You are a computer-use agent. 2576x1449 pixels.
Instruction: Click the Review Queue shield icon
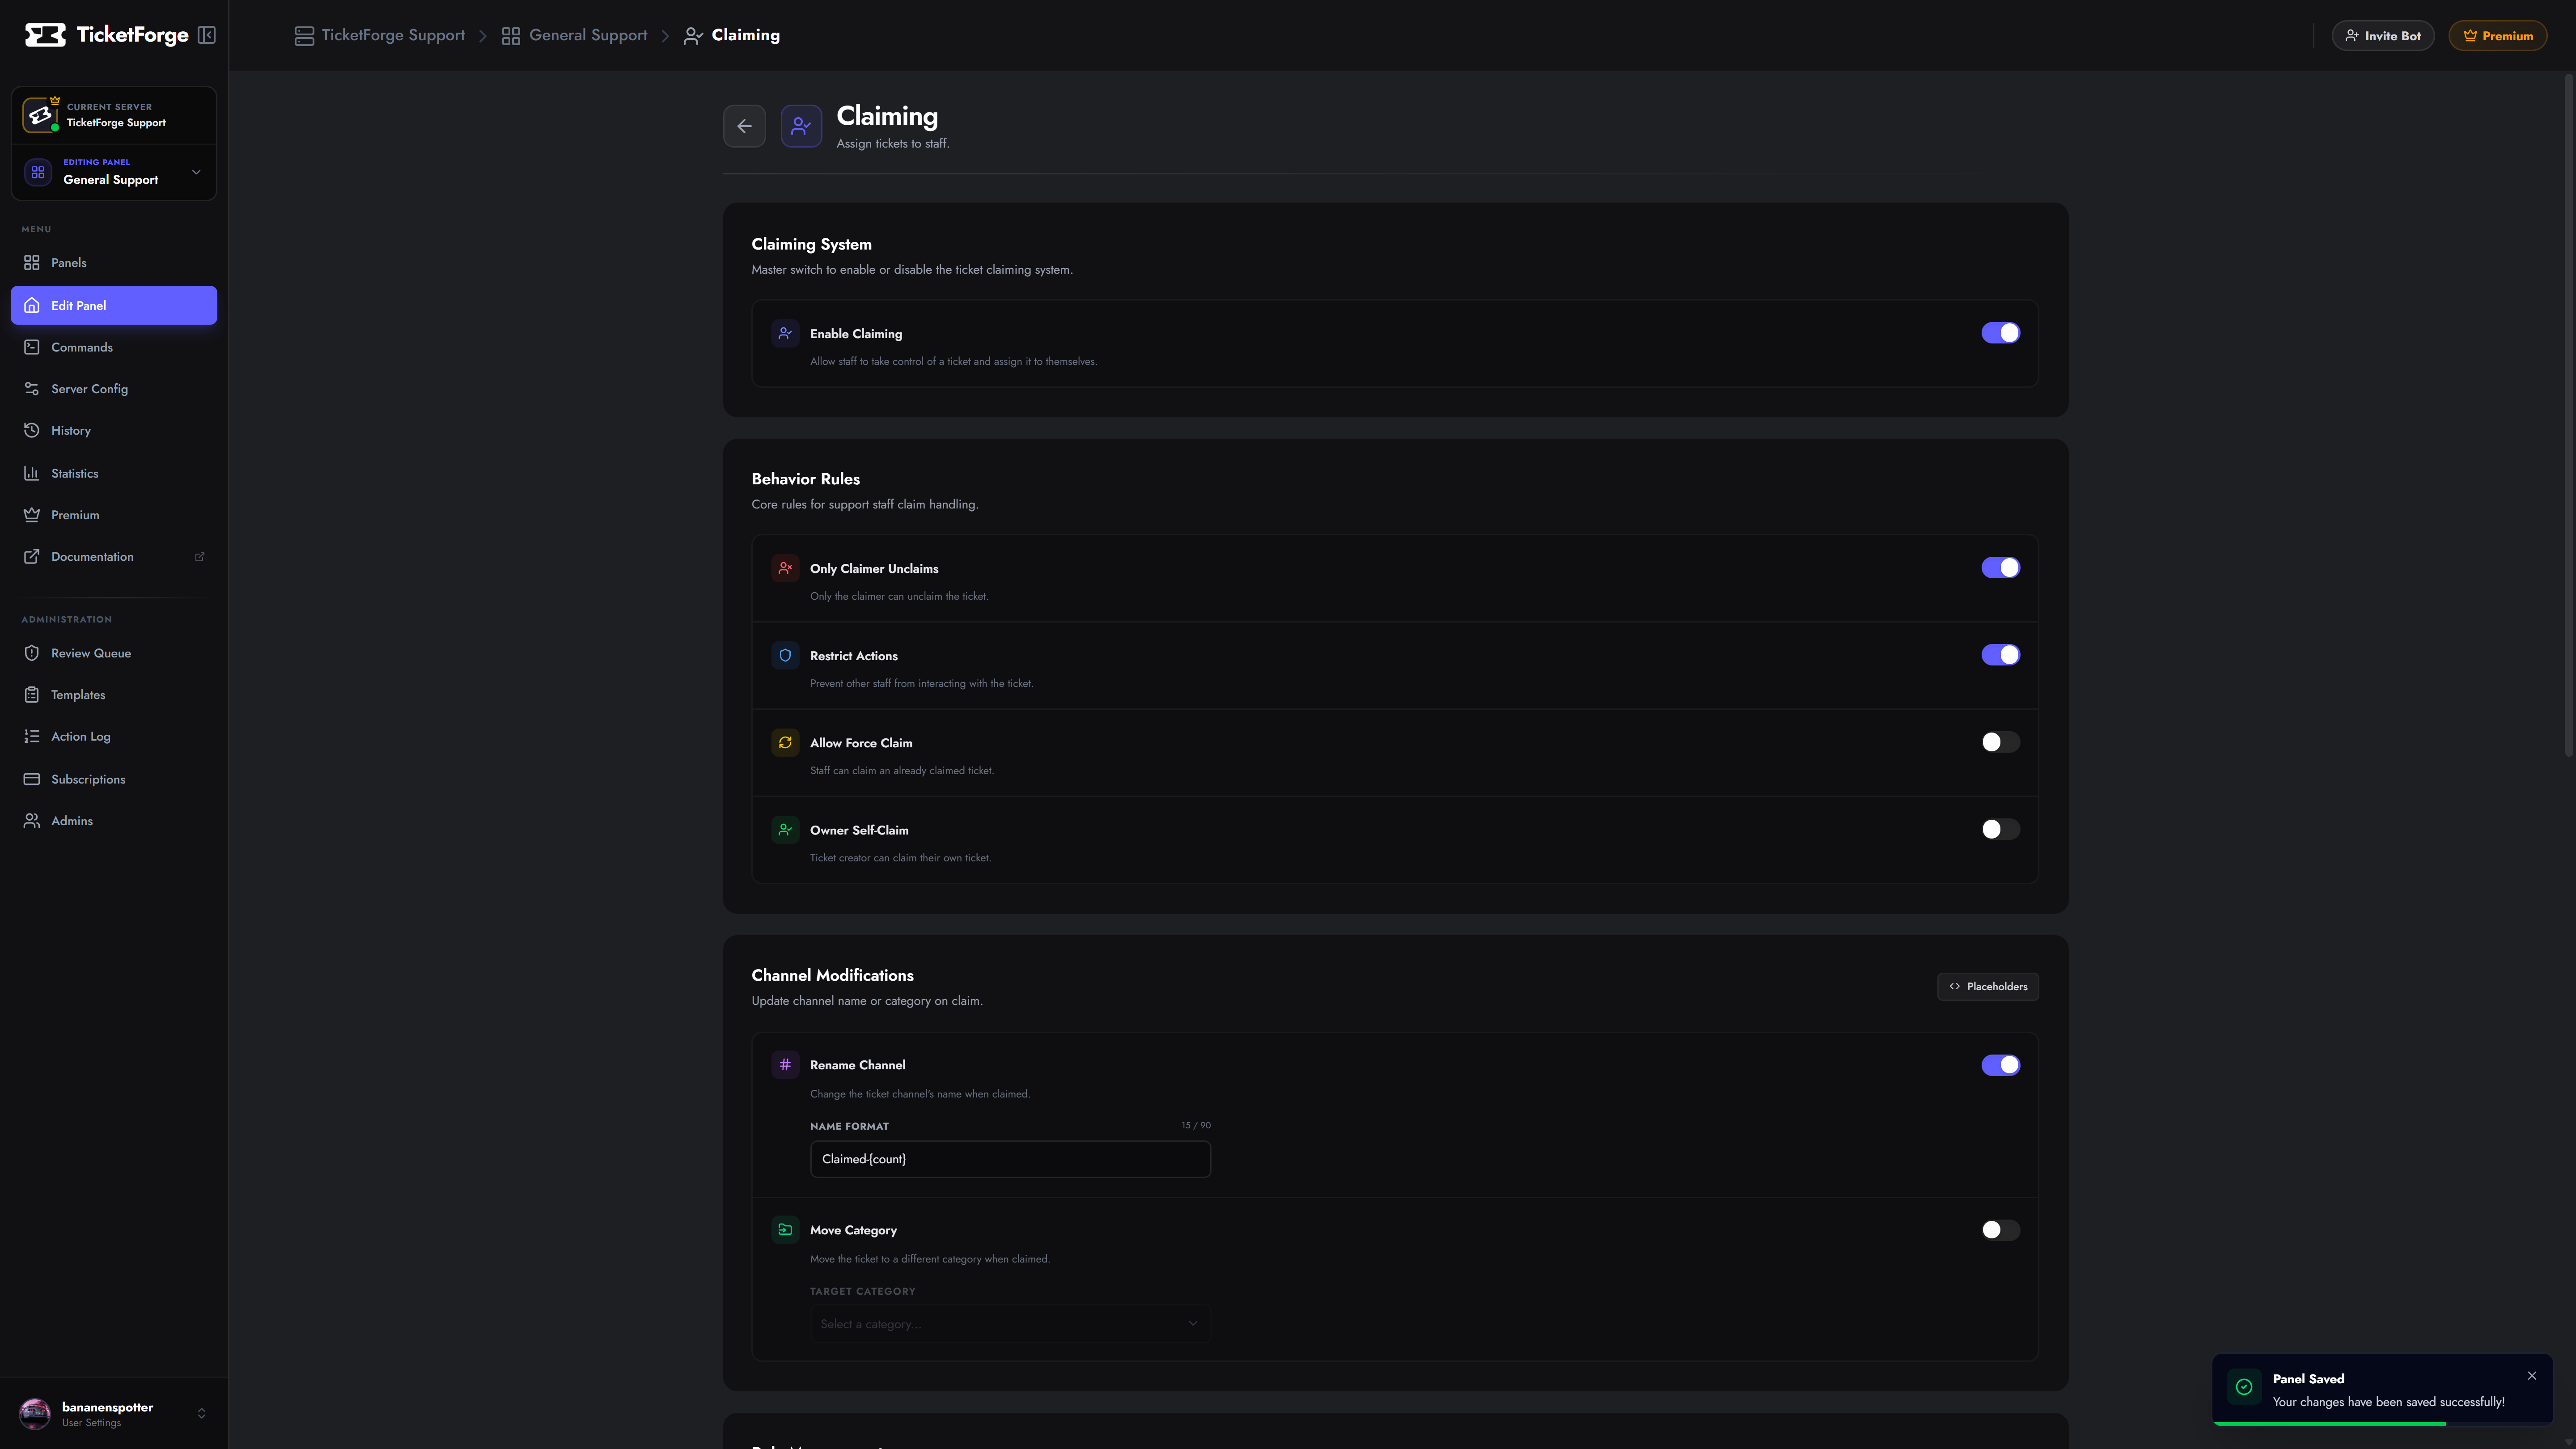tap(32, 653)
